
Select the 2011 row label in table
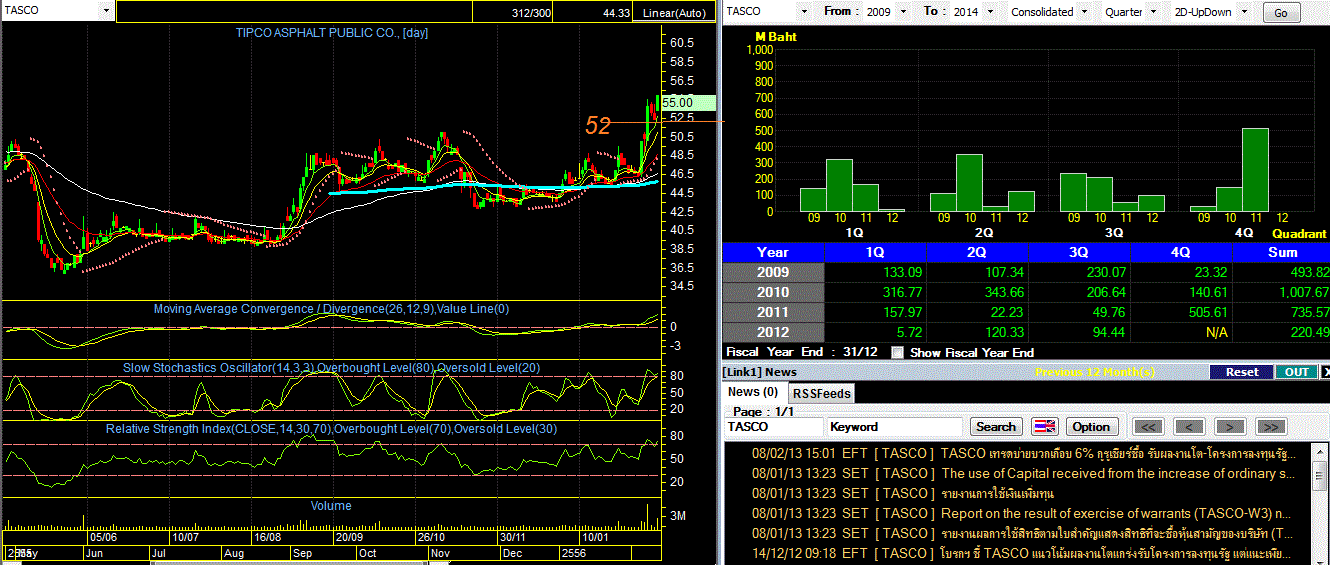point(773,312)
